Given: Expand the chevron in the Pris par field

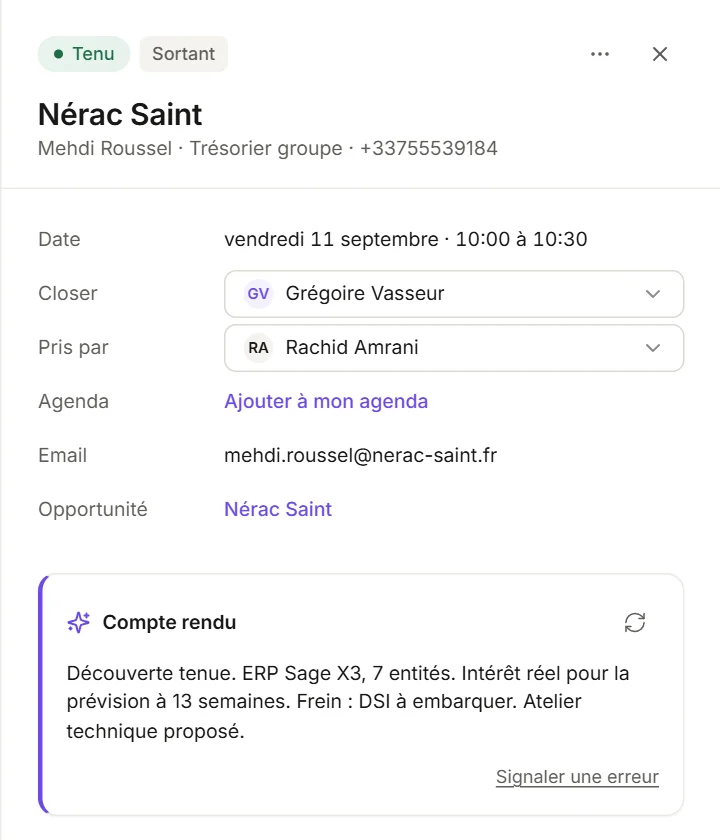Looking at the screenshot, I should point(652,348).
